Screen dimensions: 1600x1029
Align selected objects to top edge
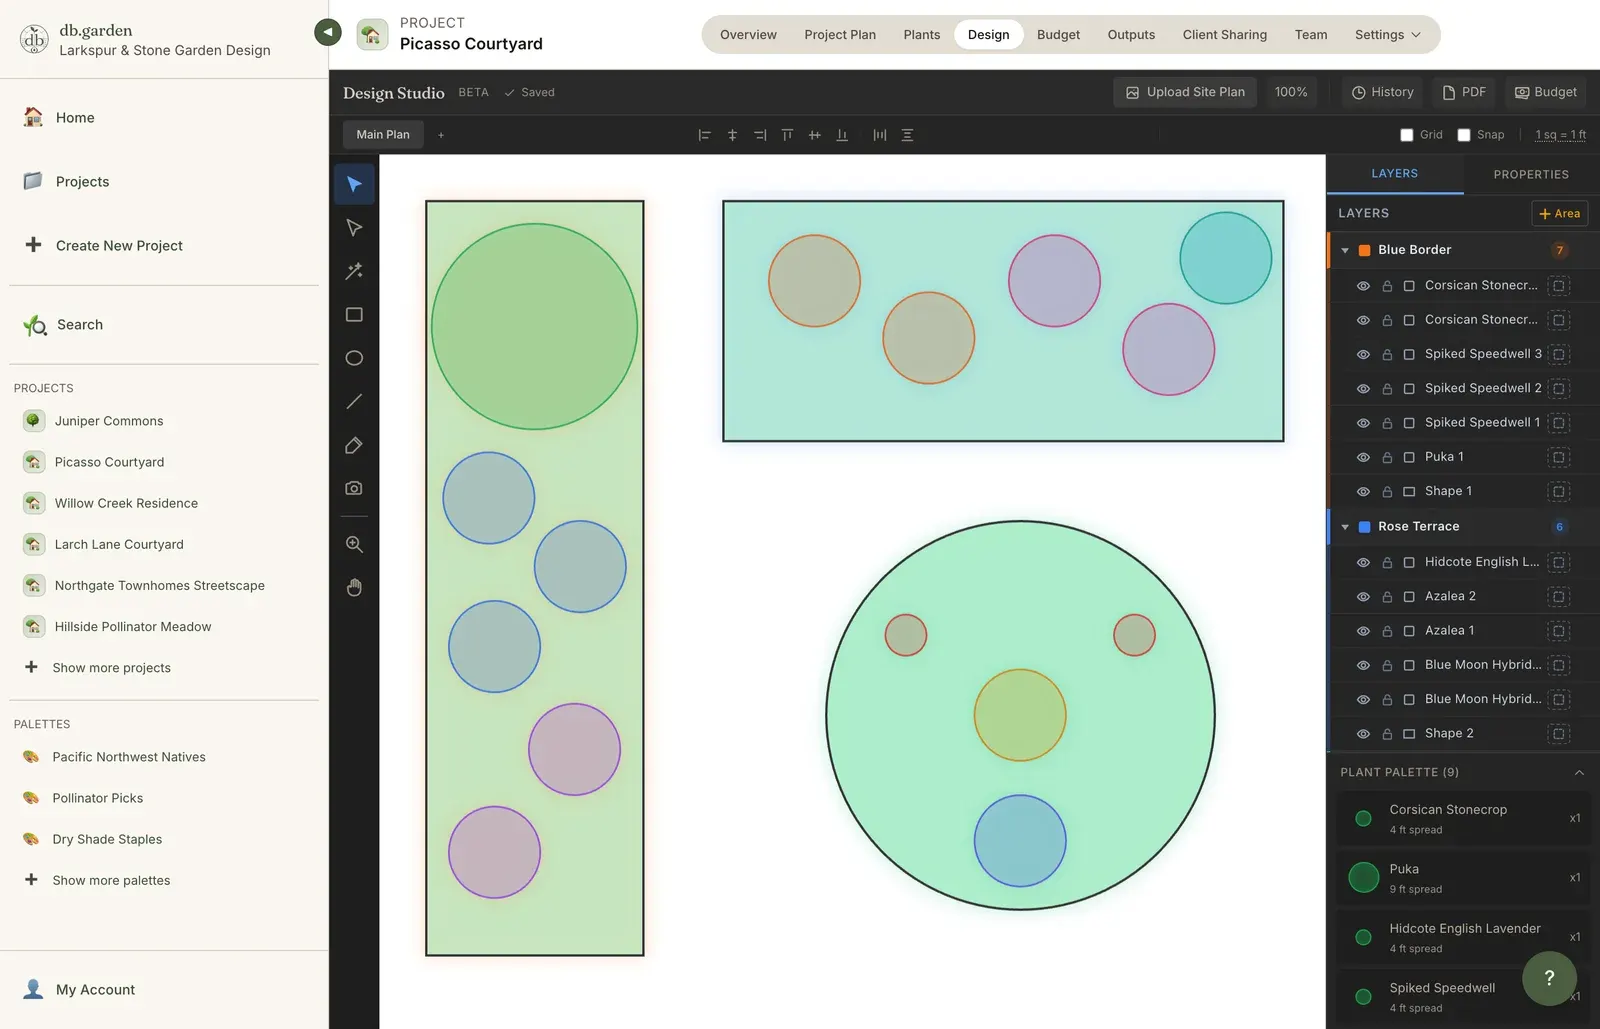787,135
